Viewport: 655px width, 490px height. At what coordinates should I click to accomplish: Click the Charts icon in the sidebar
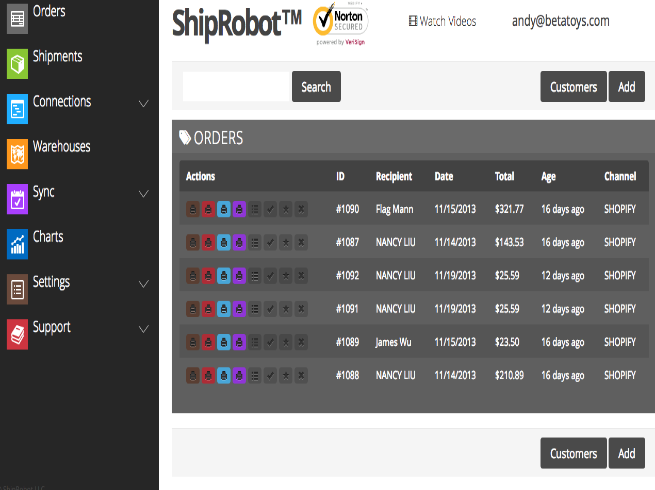click(x=17, y=243)
